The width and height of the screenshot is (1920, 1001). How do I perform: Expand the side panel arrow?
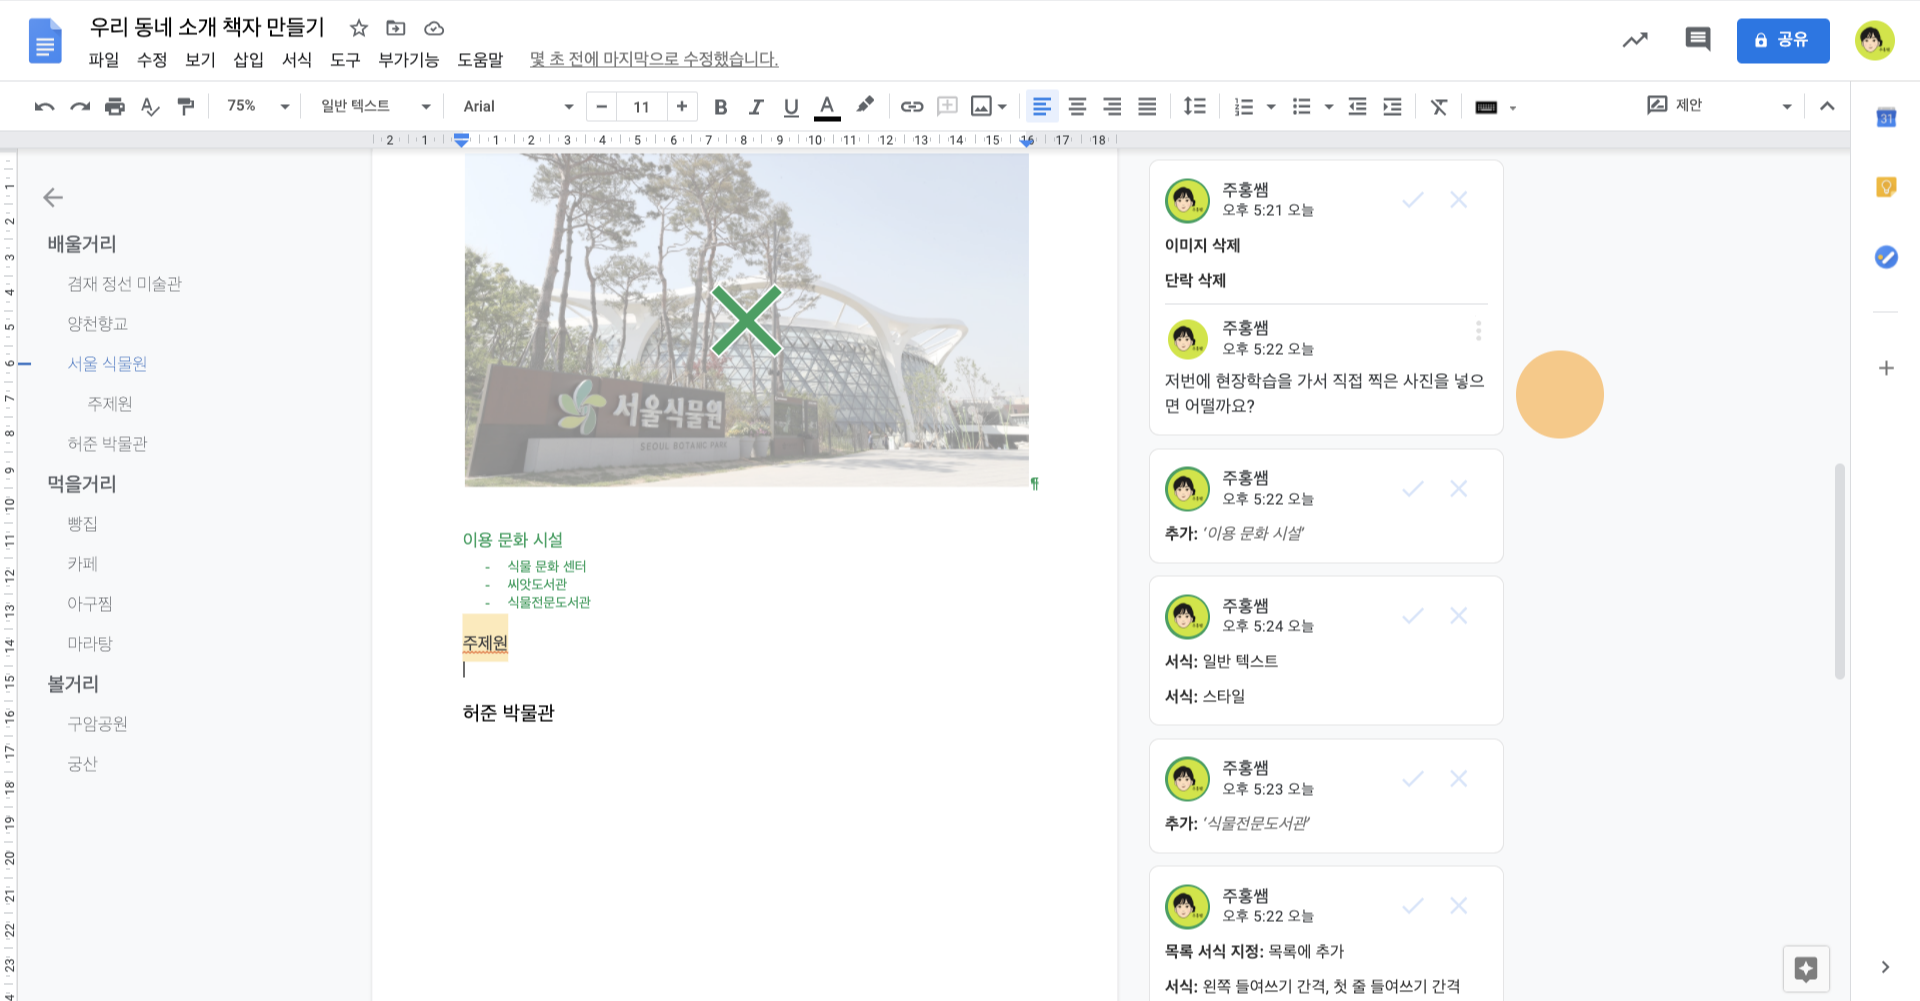(x=1885, y=967)
